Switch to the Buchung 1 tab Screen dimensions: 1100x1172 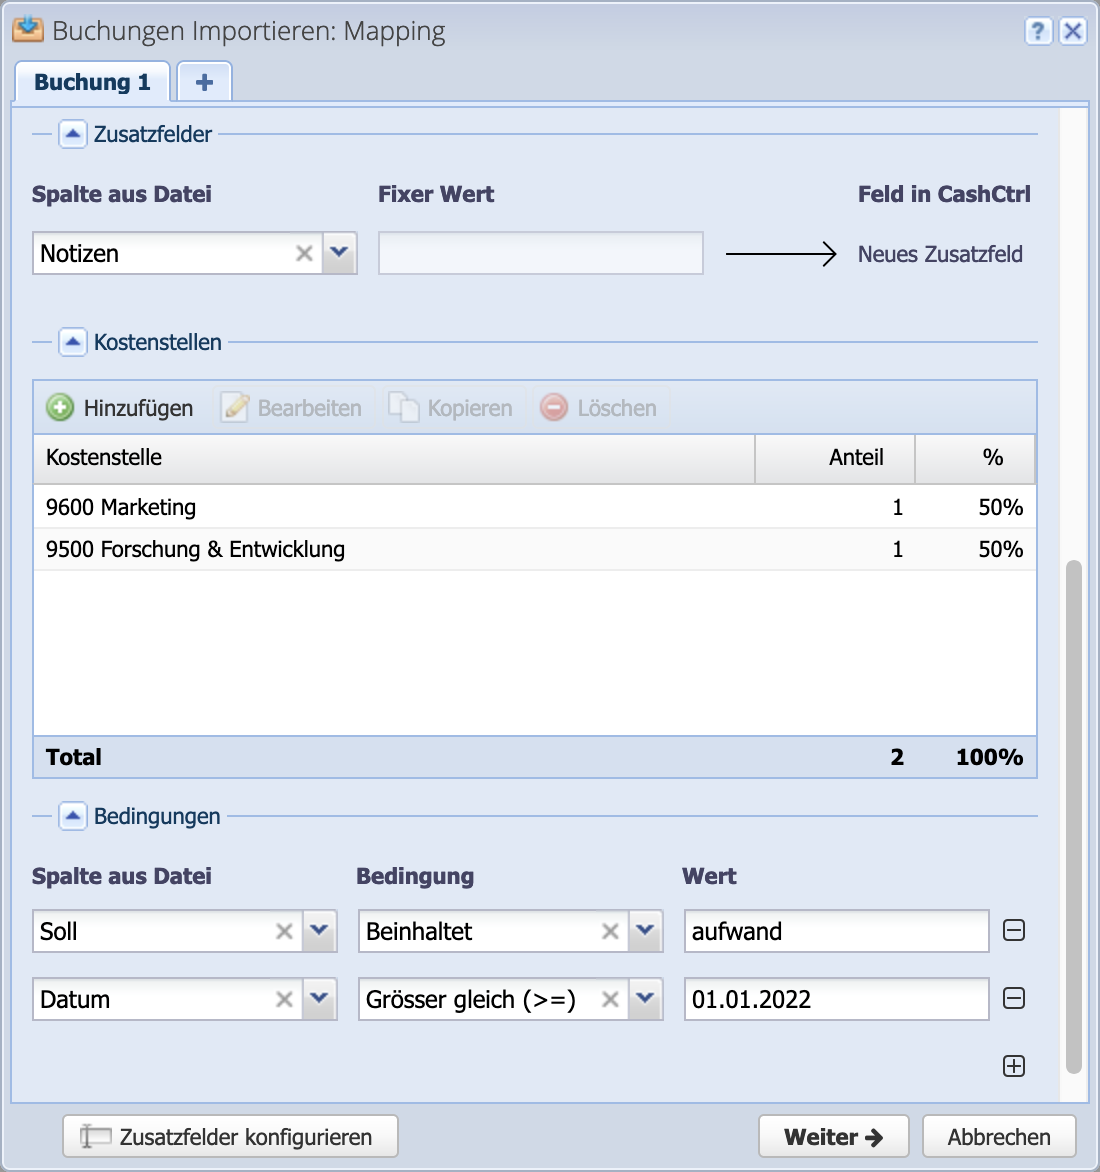coord(92,81)
